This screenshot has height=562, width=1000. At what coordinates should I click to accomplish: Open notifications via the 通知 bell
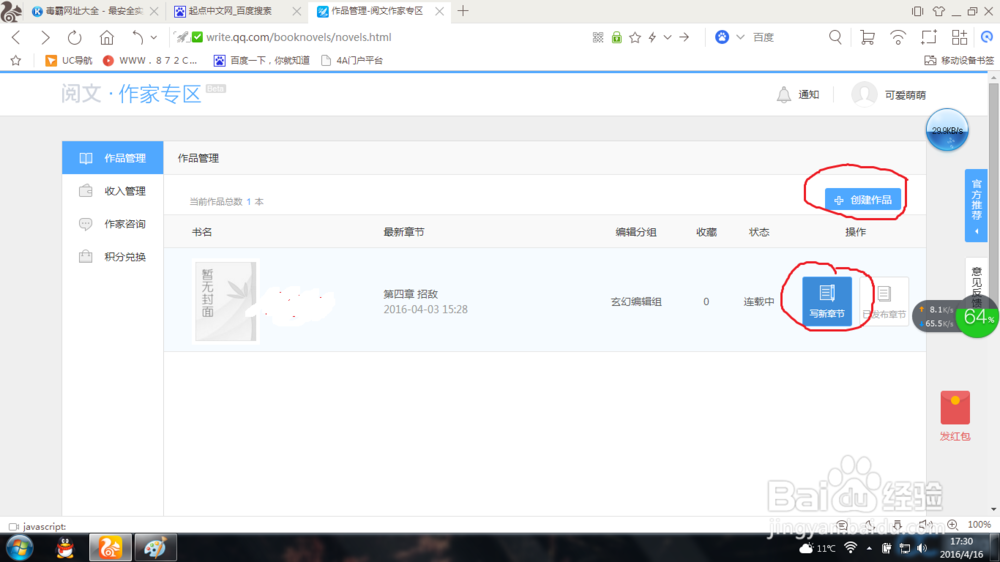pos(797,95)
